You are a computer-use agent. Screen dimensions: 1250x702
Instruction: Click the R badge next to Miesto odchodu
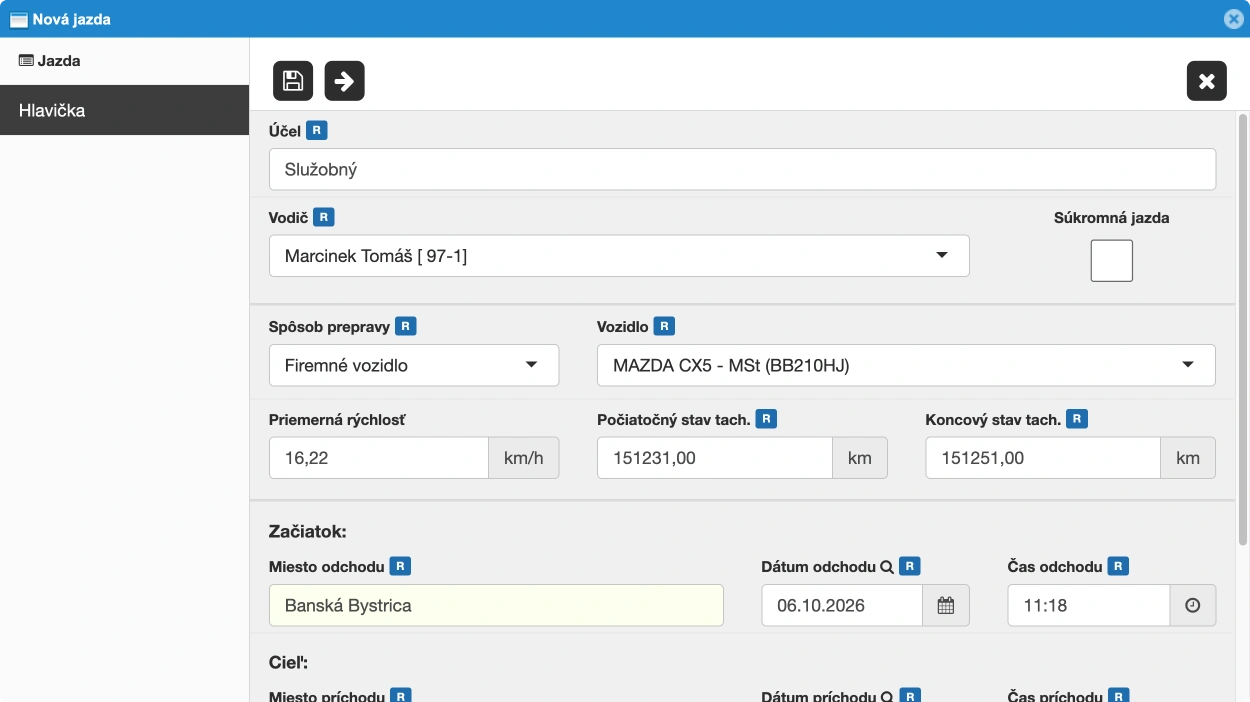[x=400, y=566]
